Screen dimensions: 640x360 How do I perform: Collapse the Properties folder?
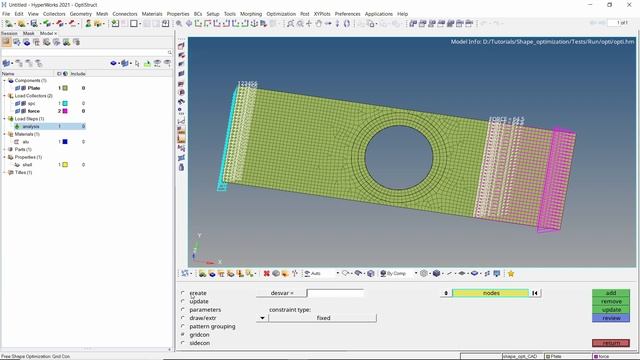[4, 157]
